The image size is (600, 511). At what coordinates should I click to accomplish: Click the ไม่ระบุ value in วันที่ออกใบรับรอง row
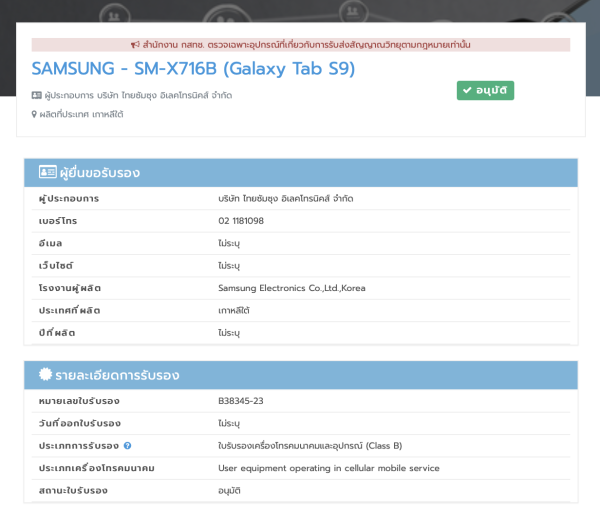229,423
